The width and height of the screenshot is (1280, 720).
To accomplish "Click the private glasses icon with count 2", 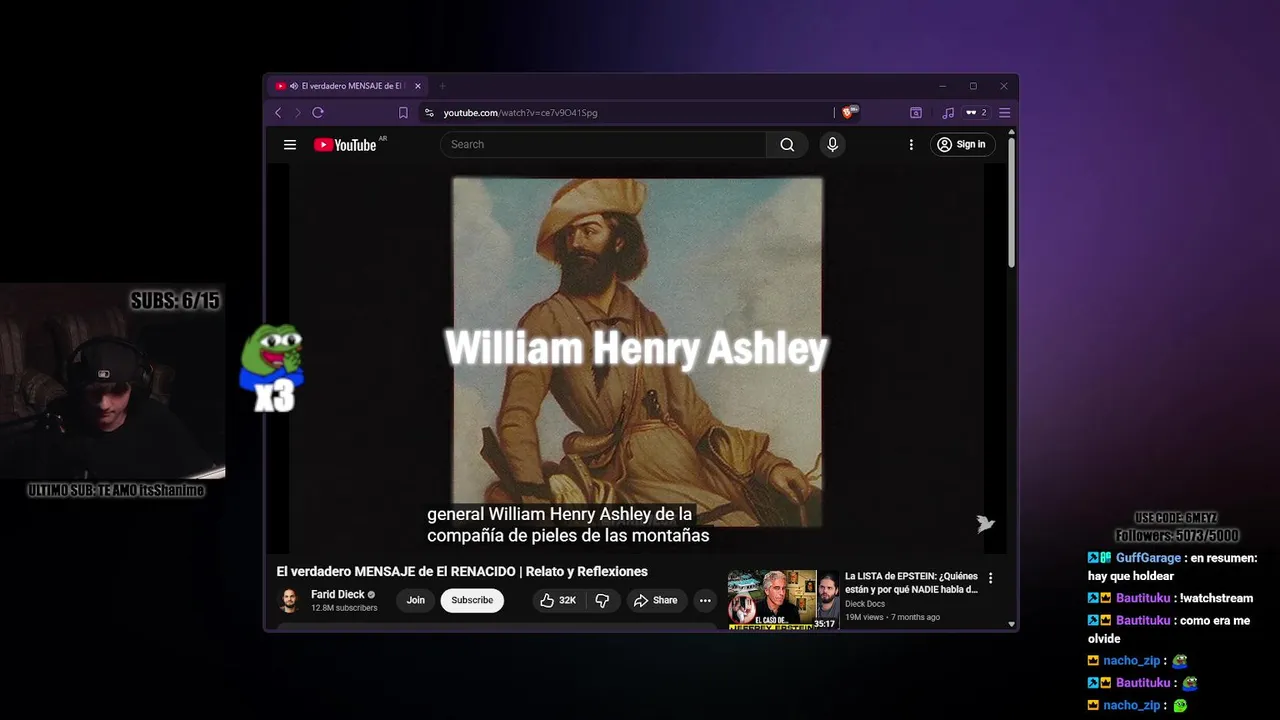I will point(976,113).
